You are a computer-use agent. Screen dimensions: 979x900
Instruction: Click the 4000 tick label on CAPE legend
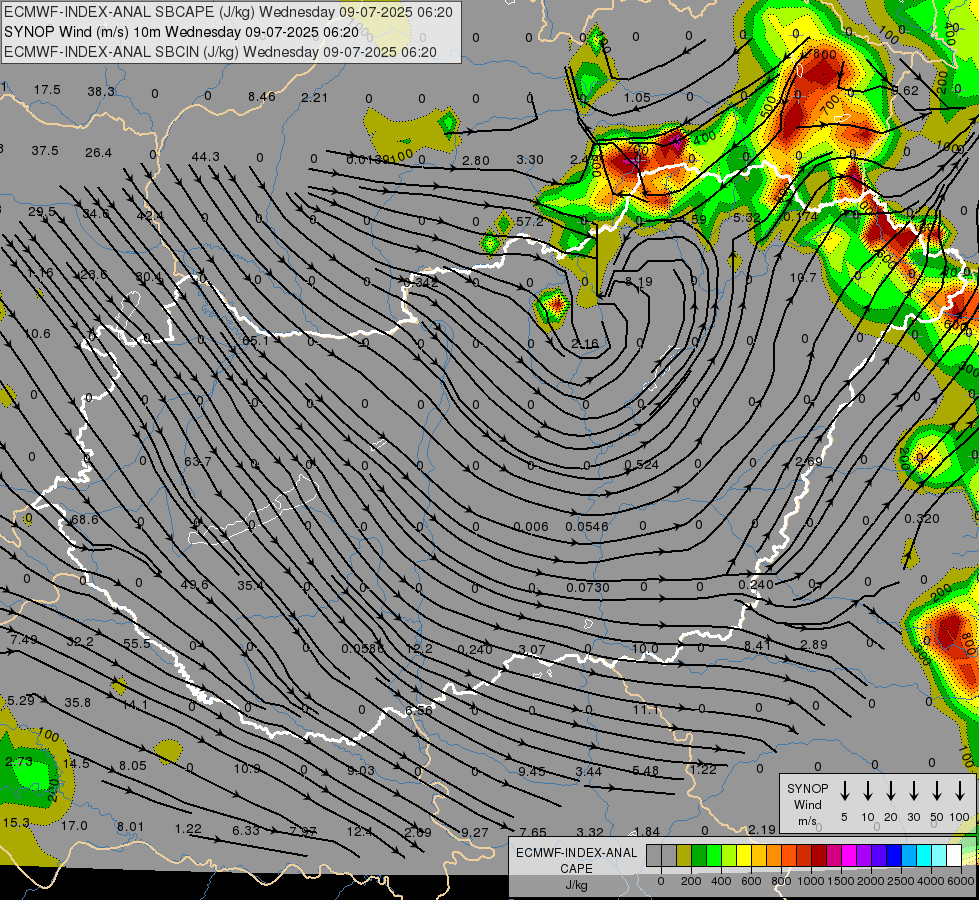point(932,881)
